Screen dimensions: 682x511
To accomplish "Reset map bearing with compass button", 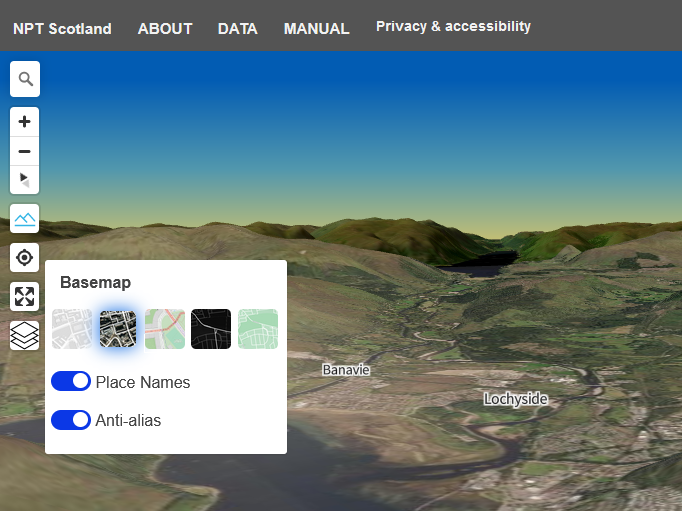I will tap(25, 180).
